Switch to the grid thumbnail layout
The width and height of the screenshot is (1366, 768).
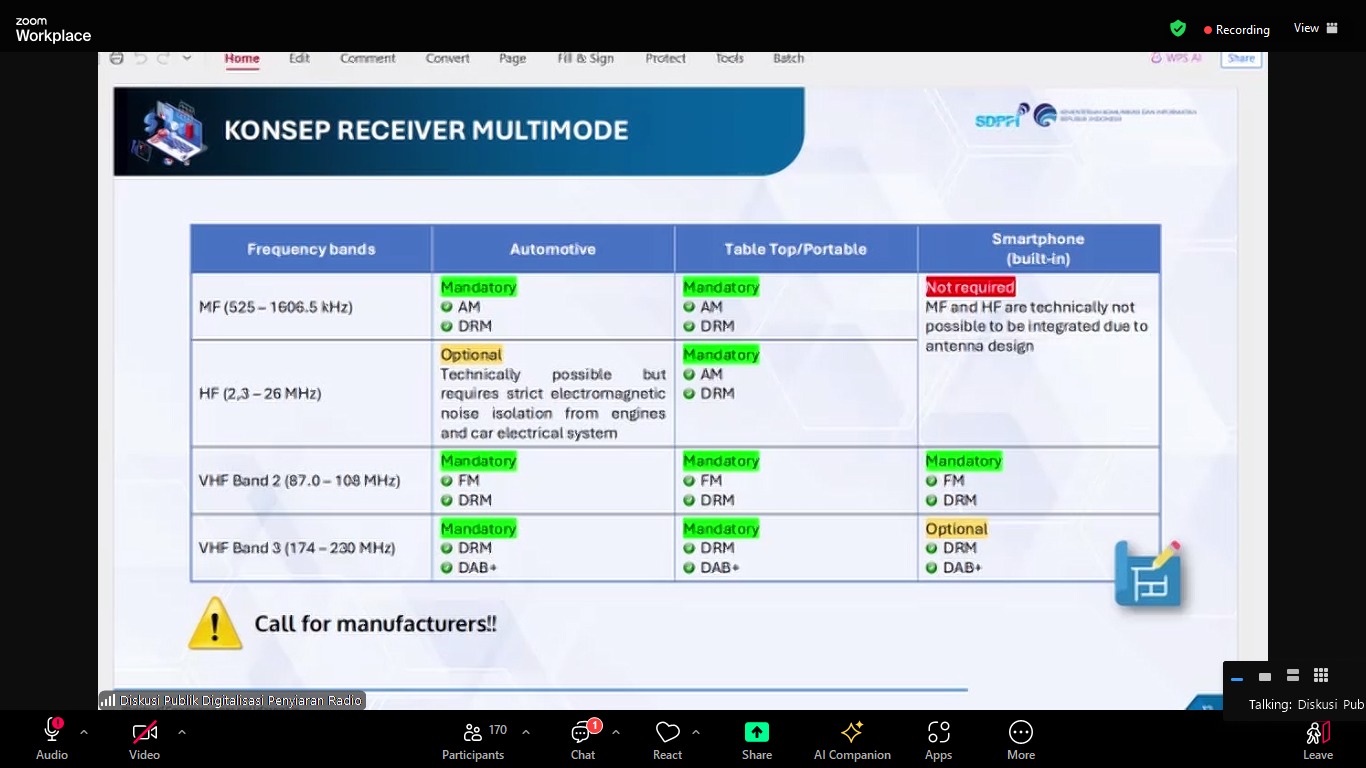point(1321,676)
